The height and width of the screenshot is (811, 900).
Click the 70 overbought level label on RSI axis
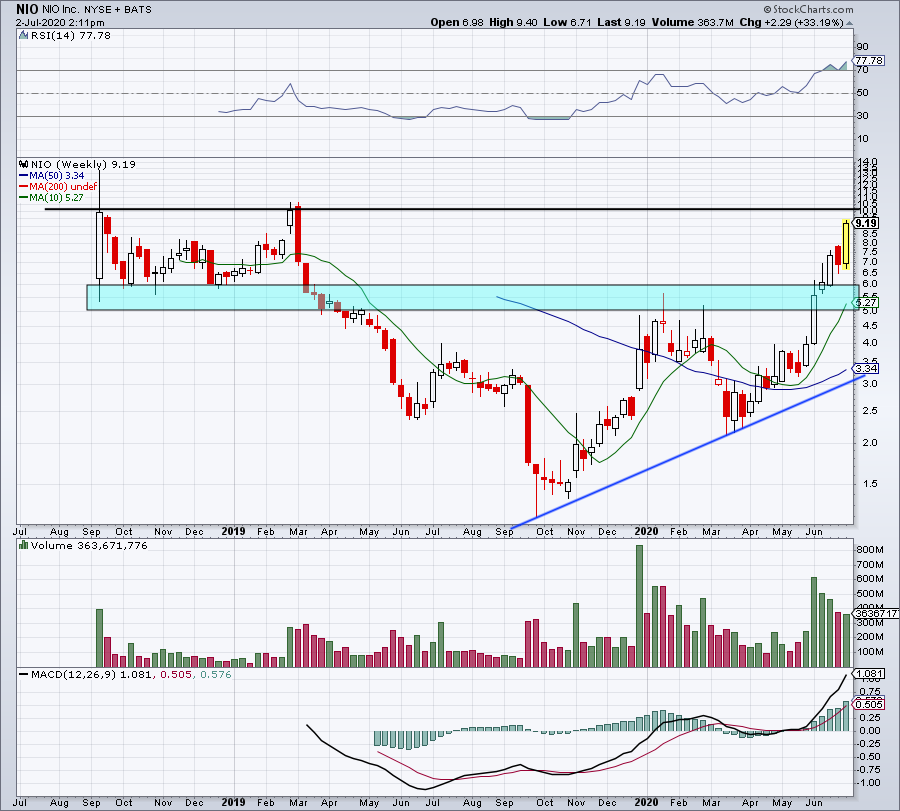(x=862, y=70)
